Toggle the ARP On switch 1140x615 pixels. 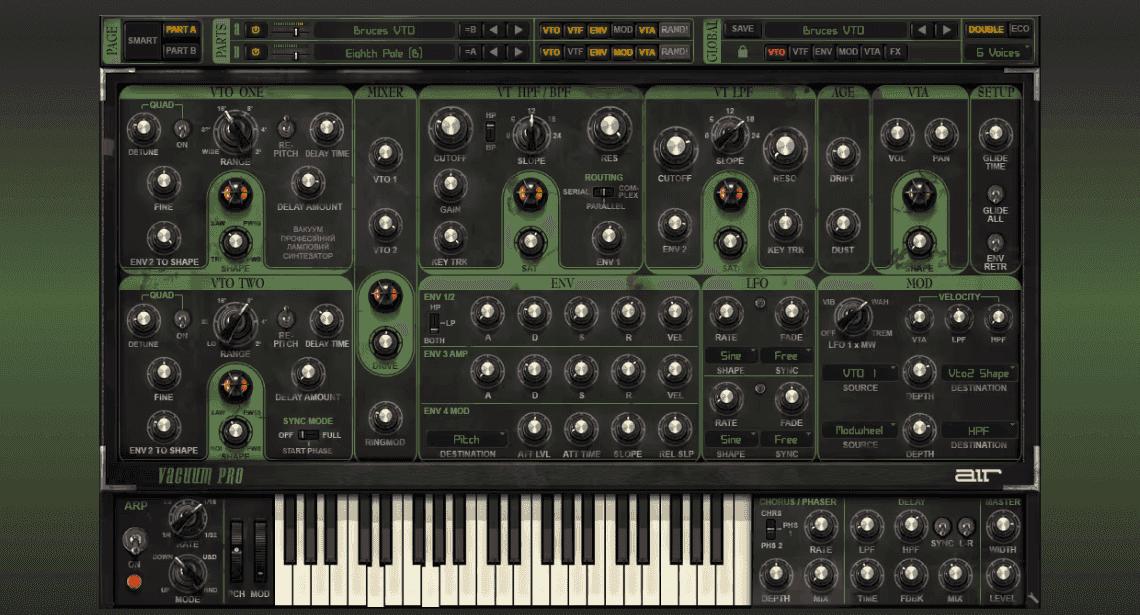[x=133, y=543]
